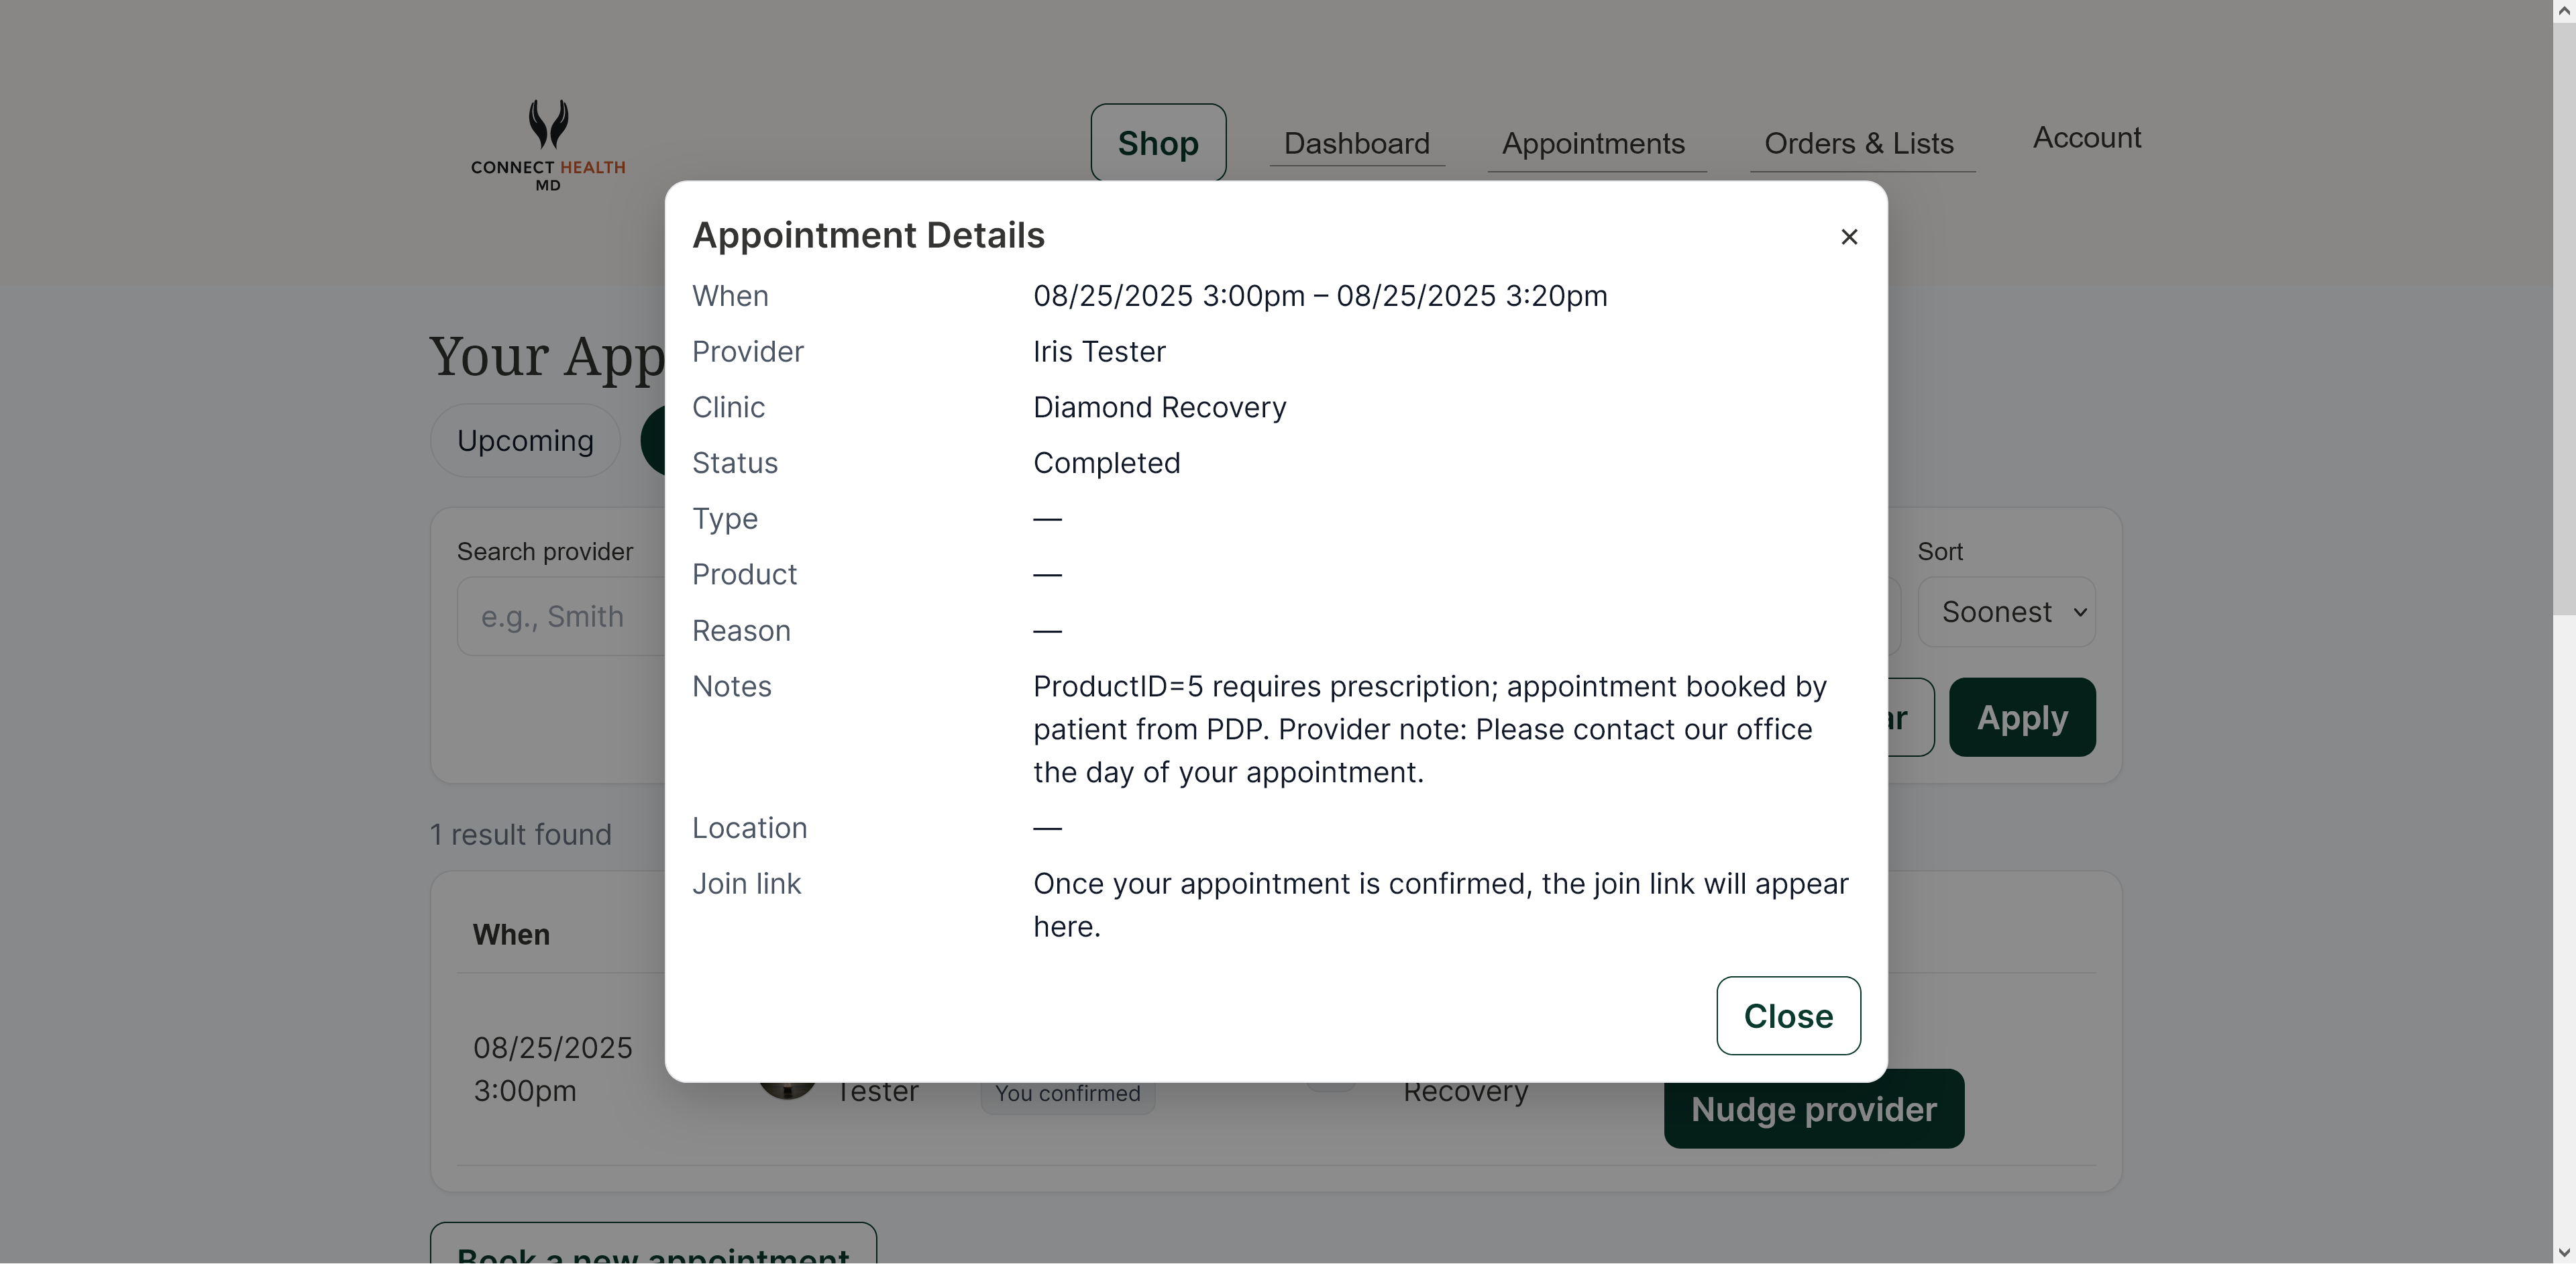This screenshot has width=2576, height=1264.
Task: Switch to the Shop tab
Action: coord(1157,142)
